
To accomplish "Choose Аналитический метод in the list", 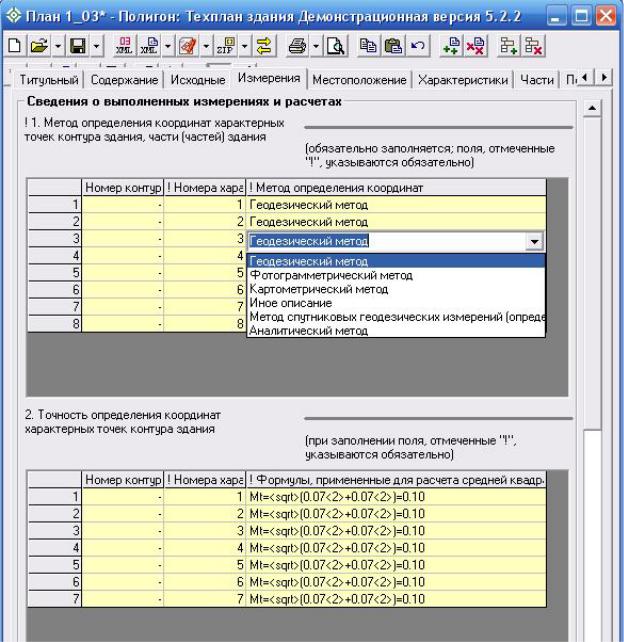I will tap(396, 330).
